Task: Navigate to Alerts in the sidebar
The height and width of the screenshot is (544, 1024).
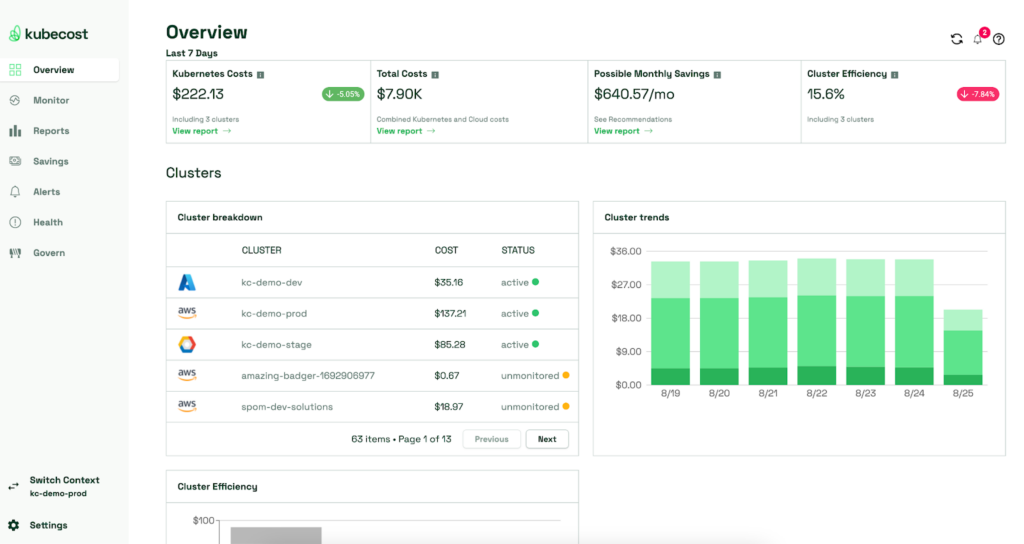Action: click(x=46, y=192)
